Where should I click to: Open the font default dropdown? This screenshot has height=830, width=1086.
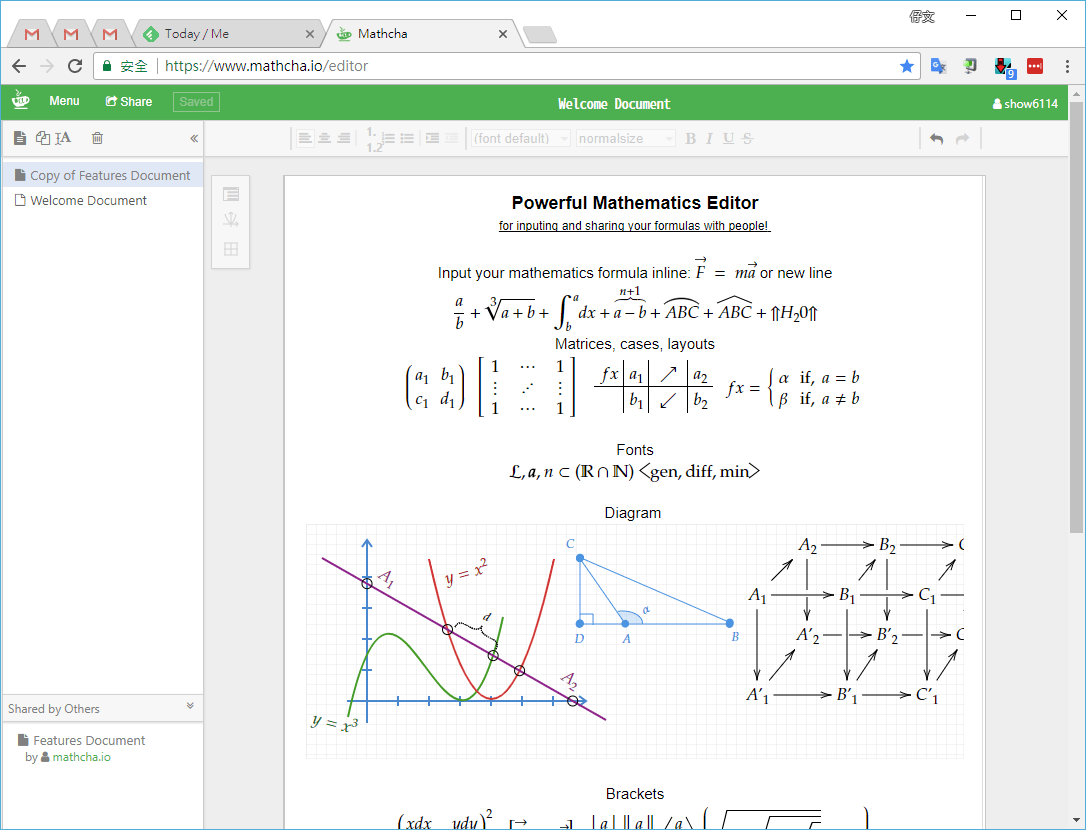(x=520, y=139)
